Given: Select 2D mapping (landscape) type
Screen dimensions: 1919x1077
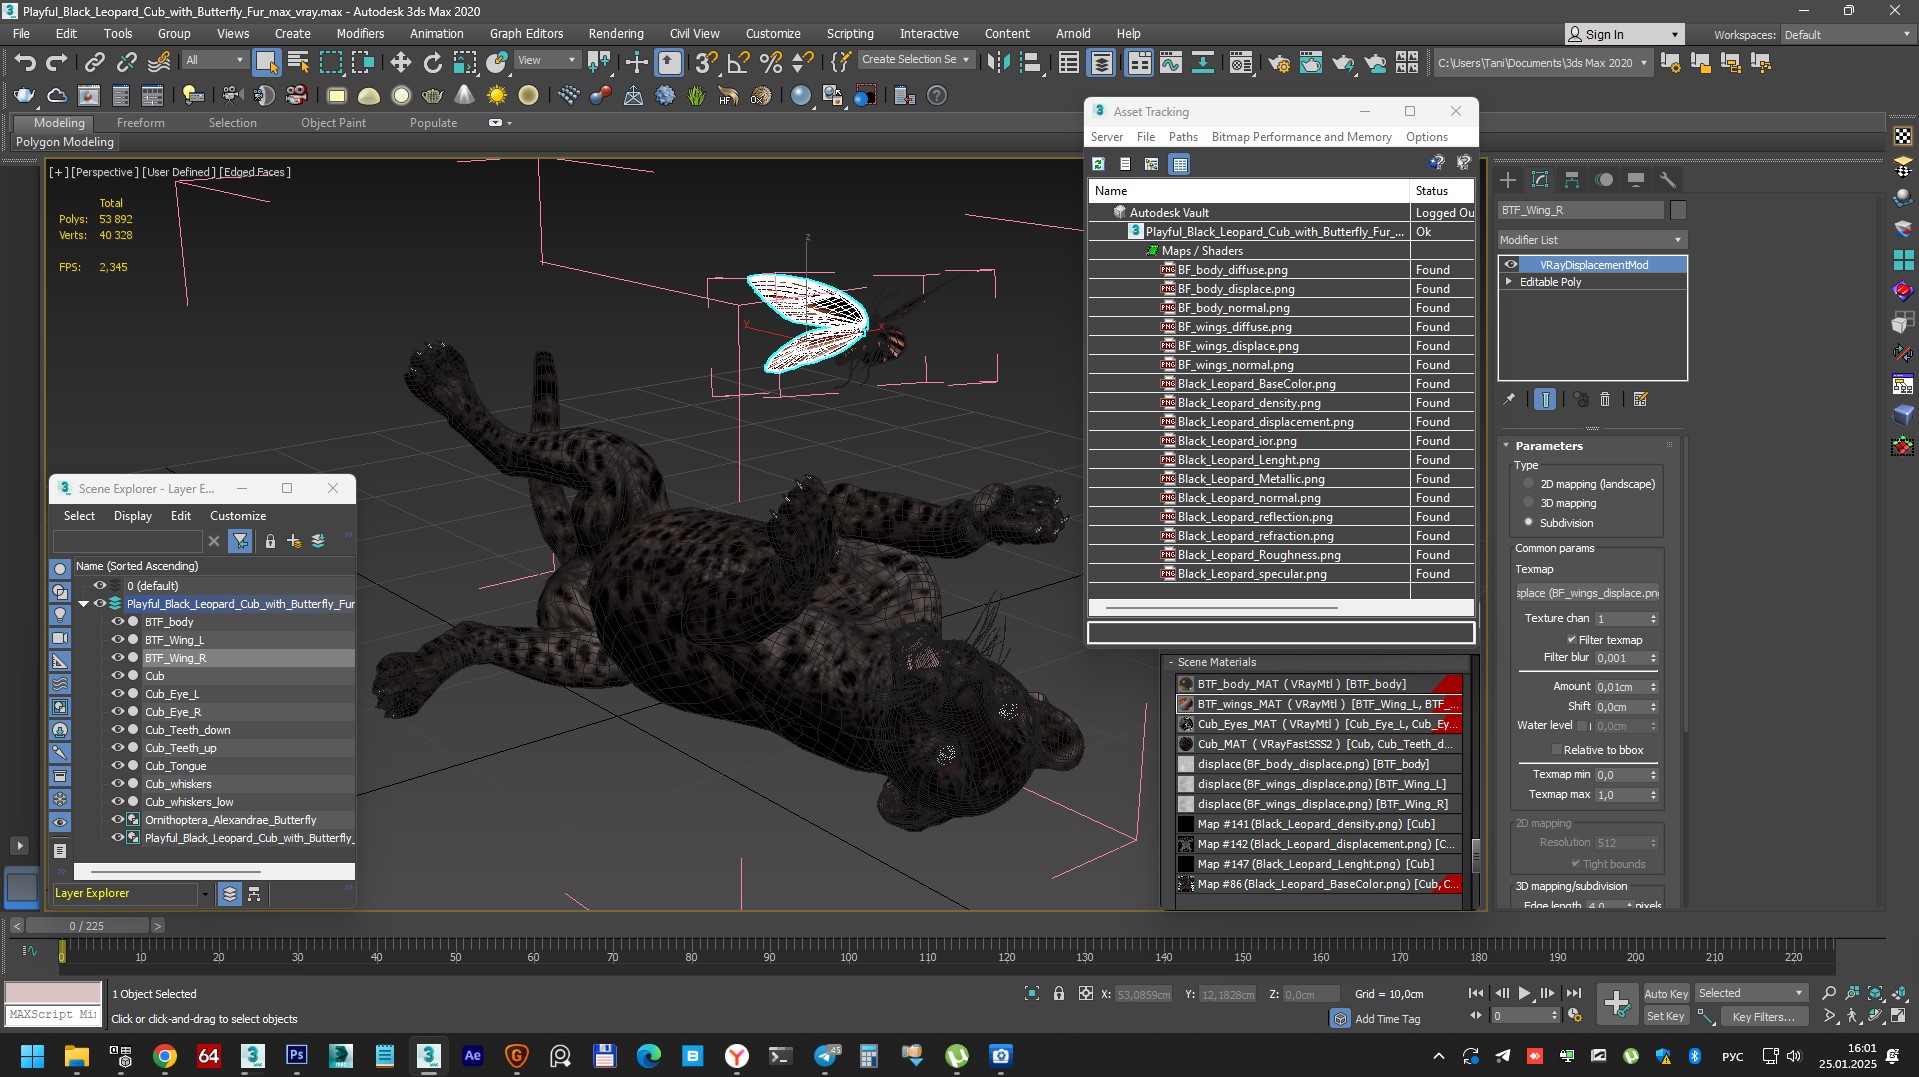Looking at the screenshot, I should (1528, 484).
